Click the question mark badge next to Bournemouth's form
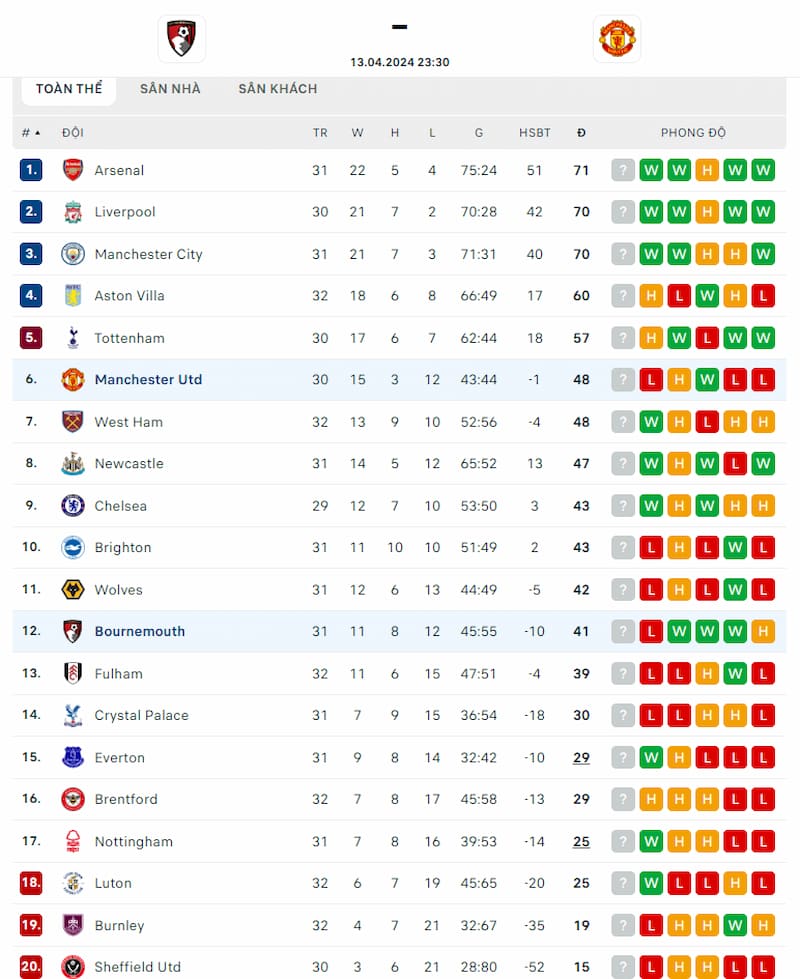 (623, 631)
